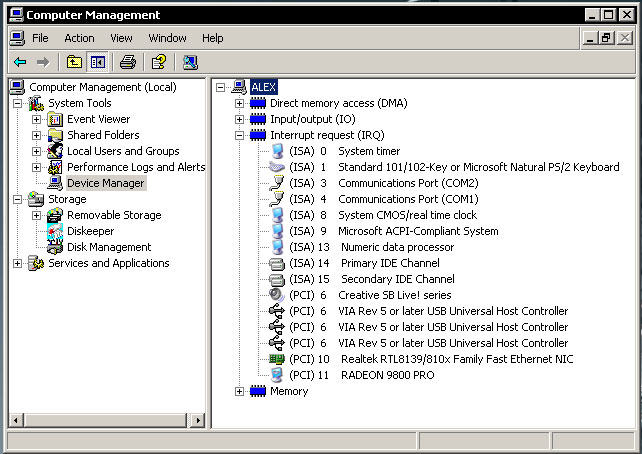Click the Shared Folders icon
The height and width of the screenshot is (454, 642).
(x=55, y=135)
